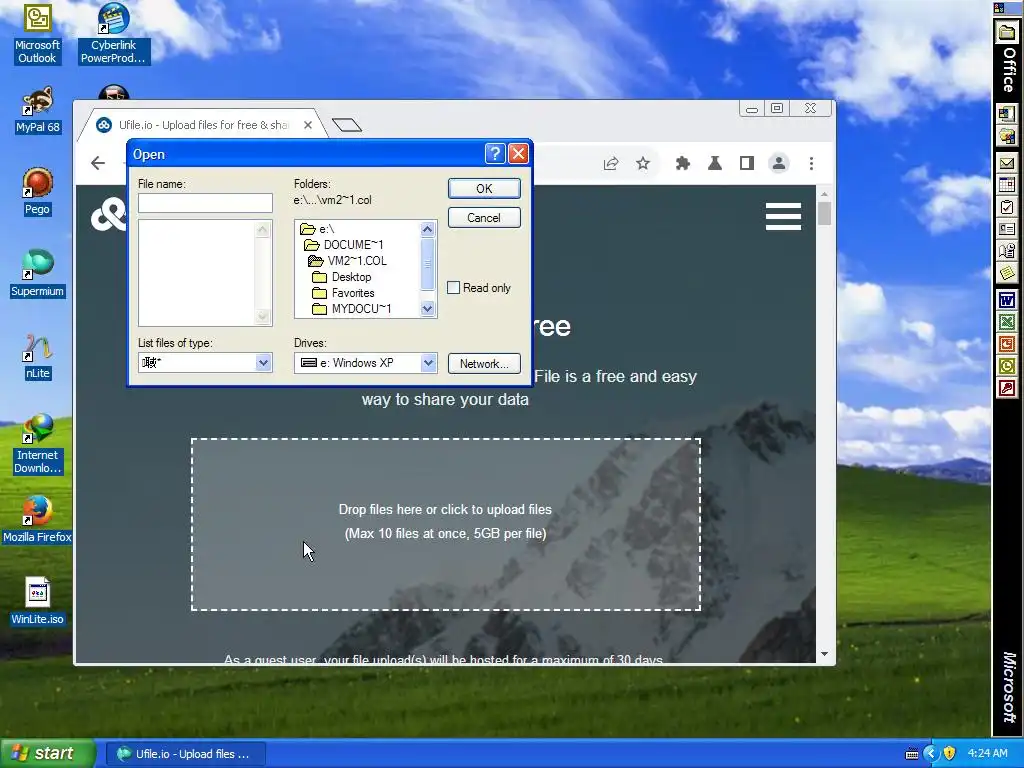Viewport: 1024px width, 768px height.
Task: Click the Network... button
Action: tap(484, 364)
